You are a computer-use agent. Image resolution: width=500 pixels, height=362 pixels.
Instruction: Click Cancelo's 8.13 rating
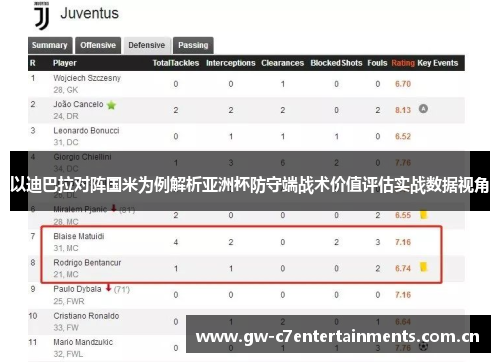[x=403, y=110]
